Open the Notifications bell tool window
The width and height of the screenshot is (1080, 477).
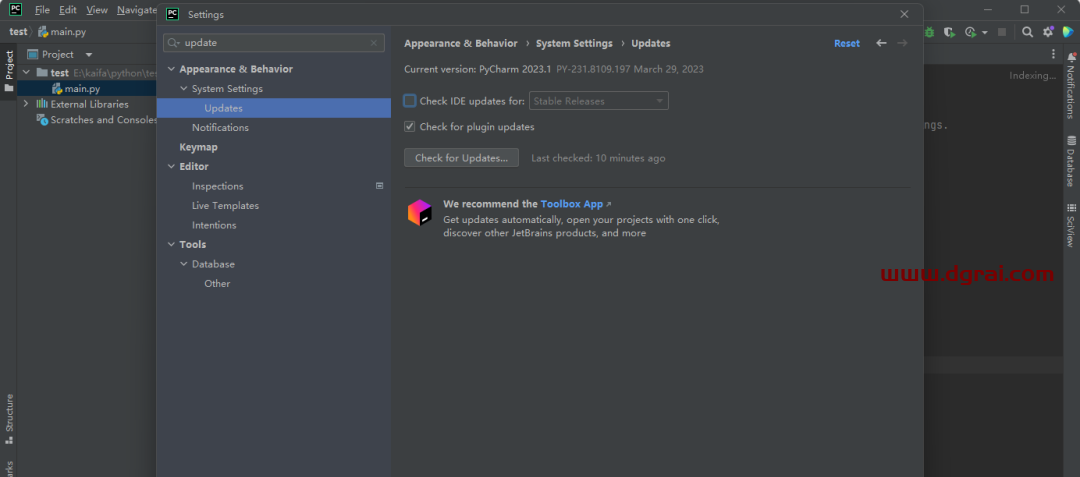(x=1070, y=87)
